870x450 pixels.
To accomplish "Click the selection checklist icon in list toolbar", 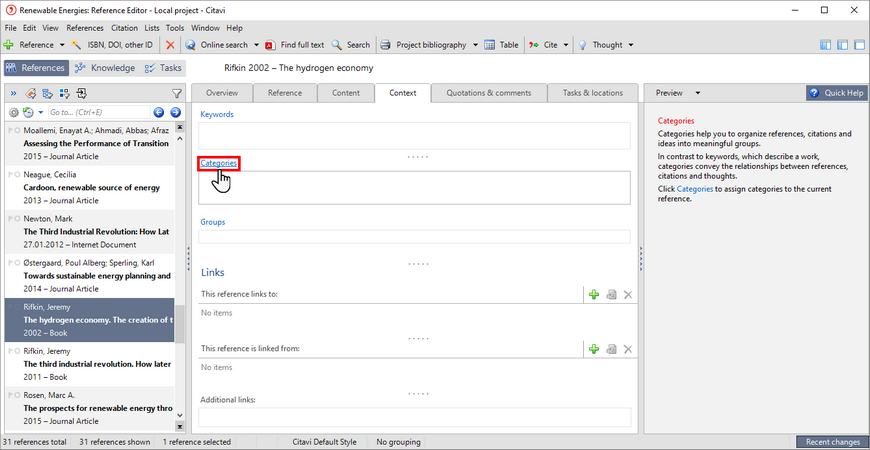I will [64, 93].
